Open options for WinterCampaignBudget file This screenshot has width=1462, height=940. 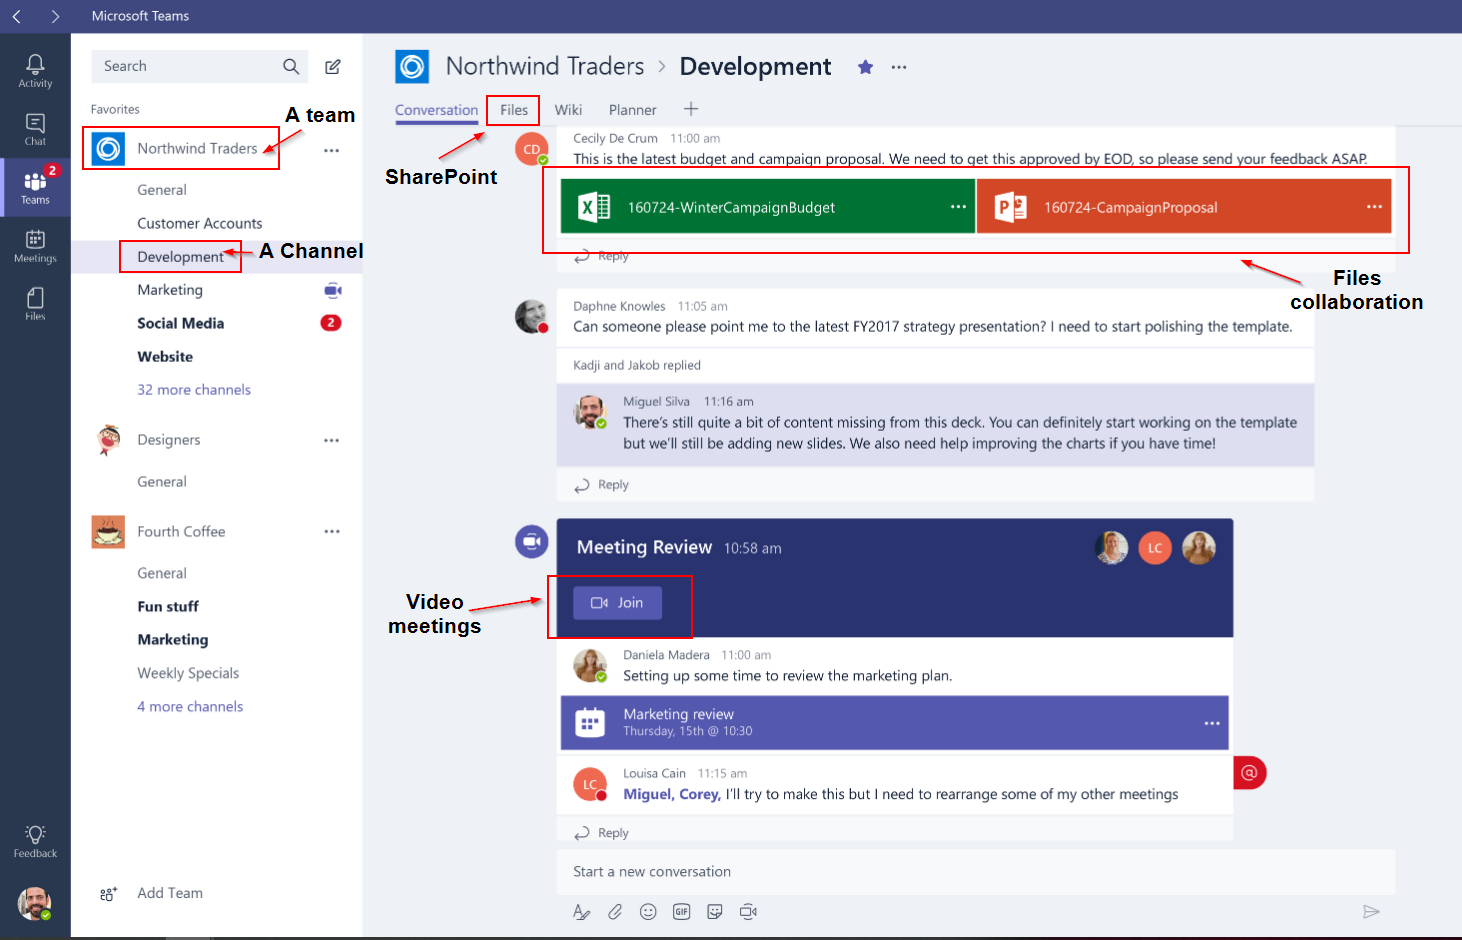(958, 207)
